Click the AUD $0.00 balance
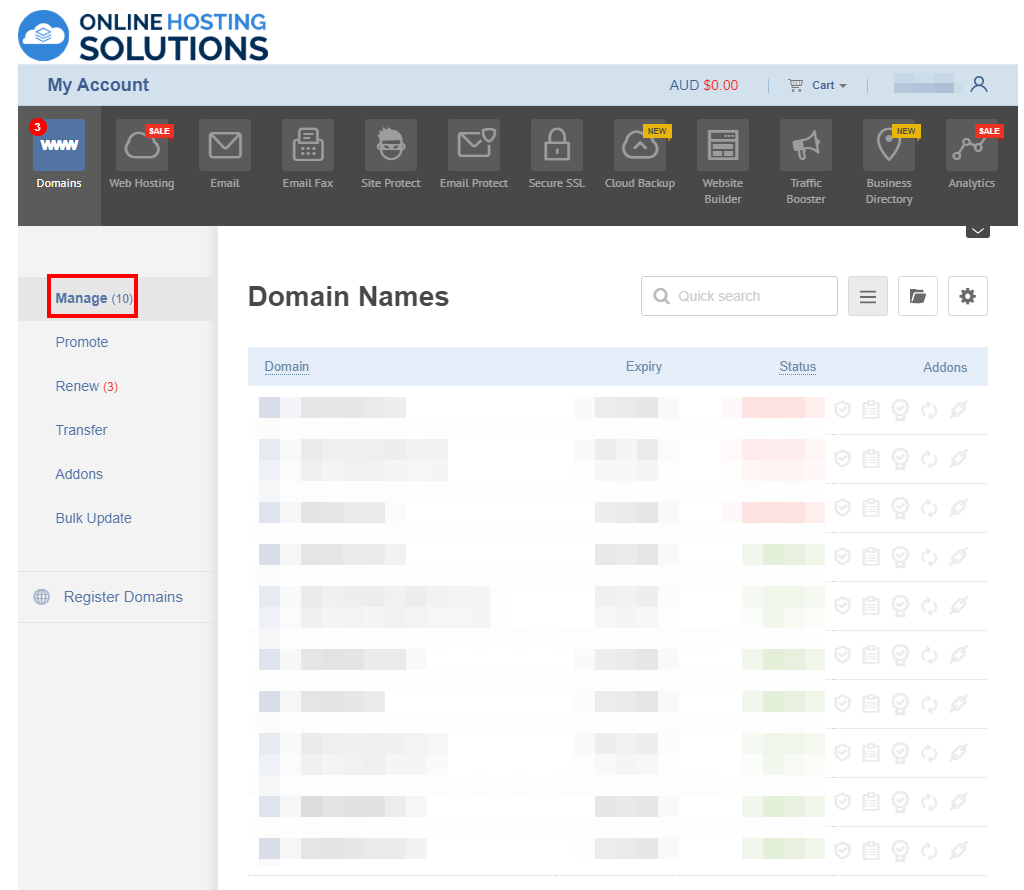The image size is (1024, 890). coord(703,85)
